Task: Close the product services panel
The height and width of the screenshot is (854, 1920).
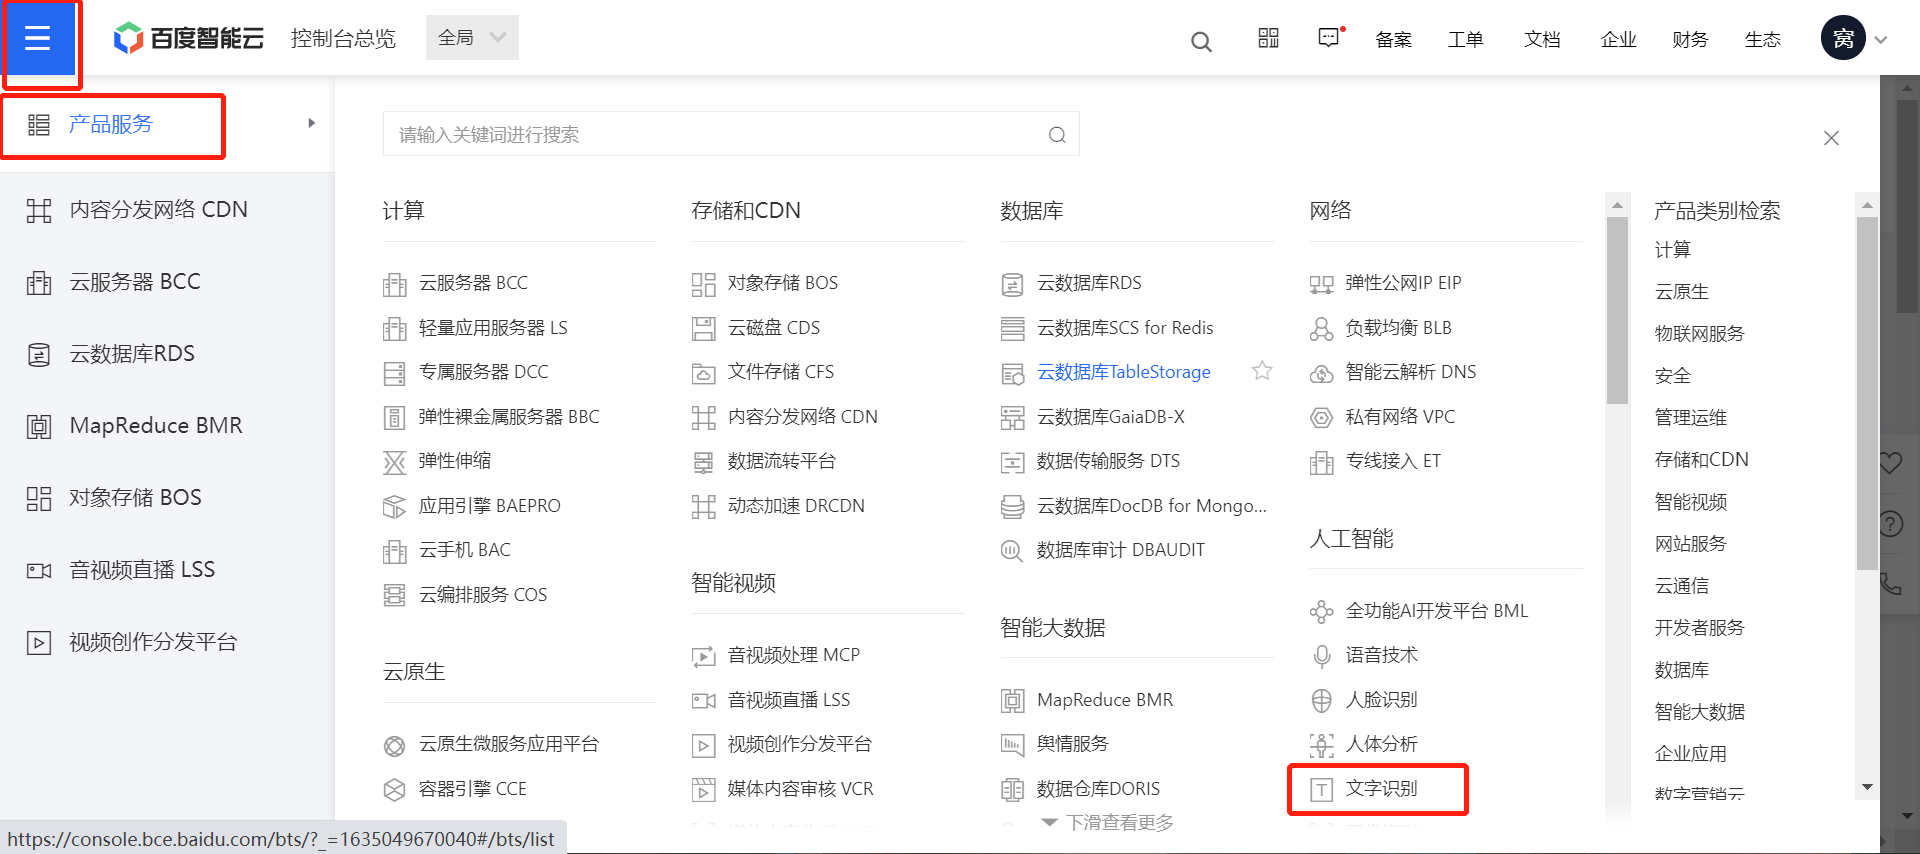Action: (1831, 138)
